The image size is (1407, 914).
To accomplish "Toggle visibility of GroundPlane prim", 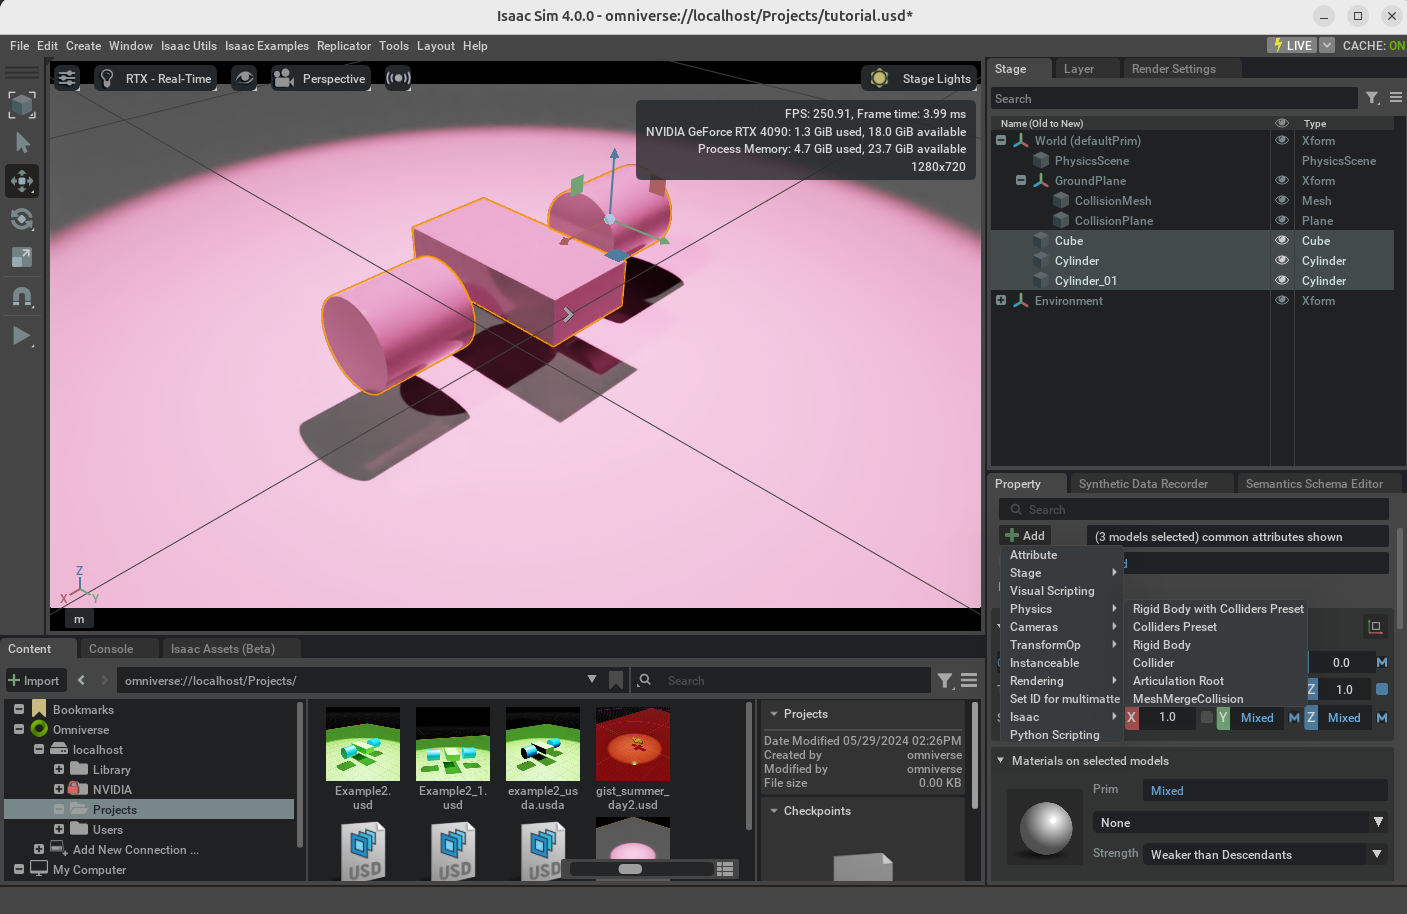I will pyautogui.click(x=1281, y=181).
